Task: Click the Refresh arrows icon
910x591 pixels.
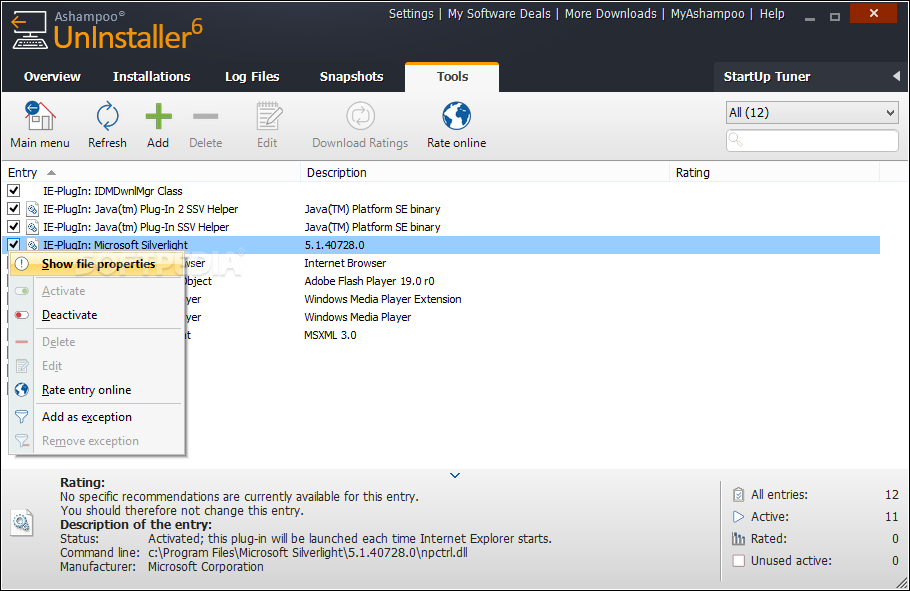Action: point(107,116)
